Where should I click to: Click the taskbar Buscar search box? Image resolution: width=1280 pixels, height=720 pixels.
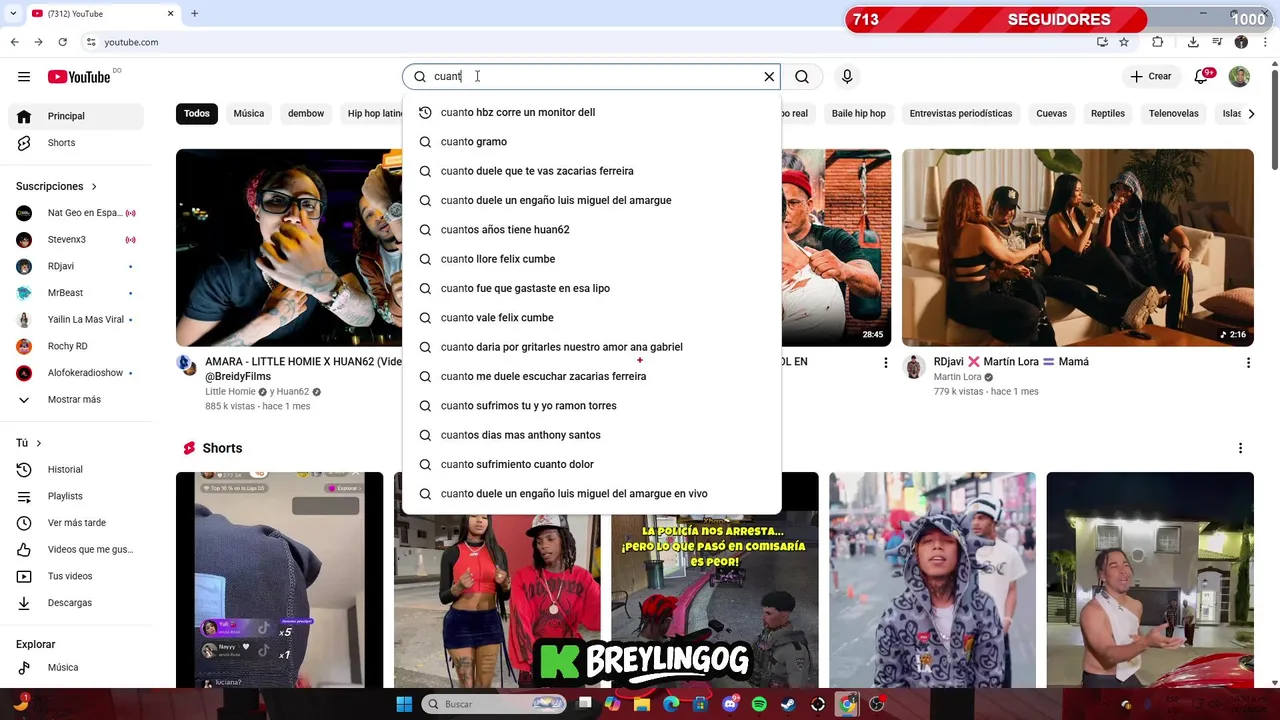click(x=492, y=704)
